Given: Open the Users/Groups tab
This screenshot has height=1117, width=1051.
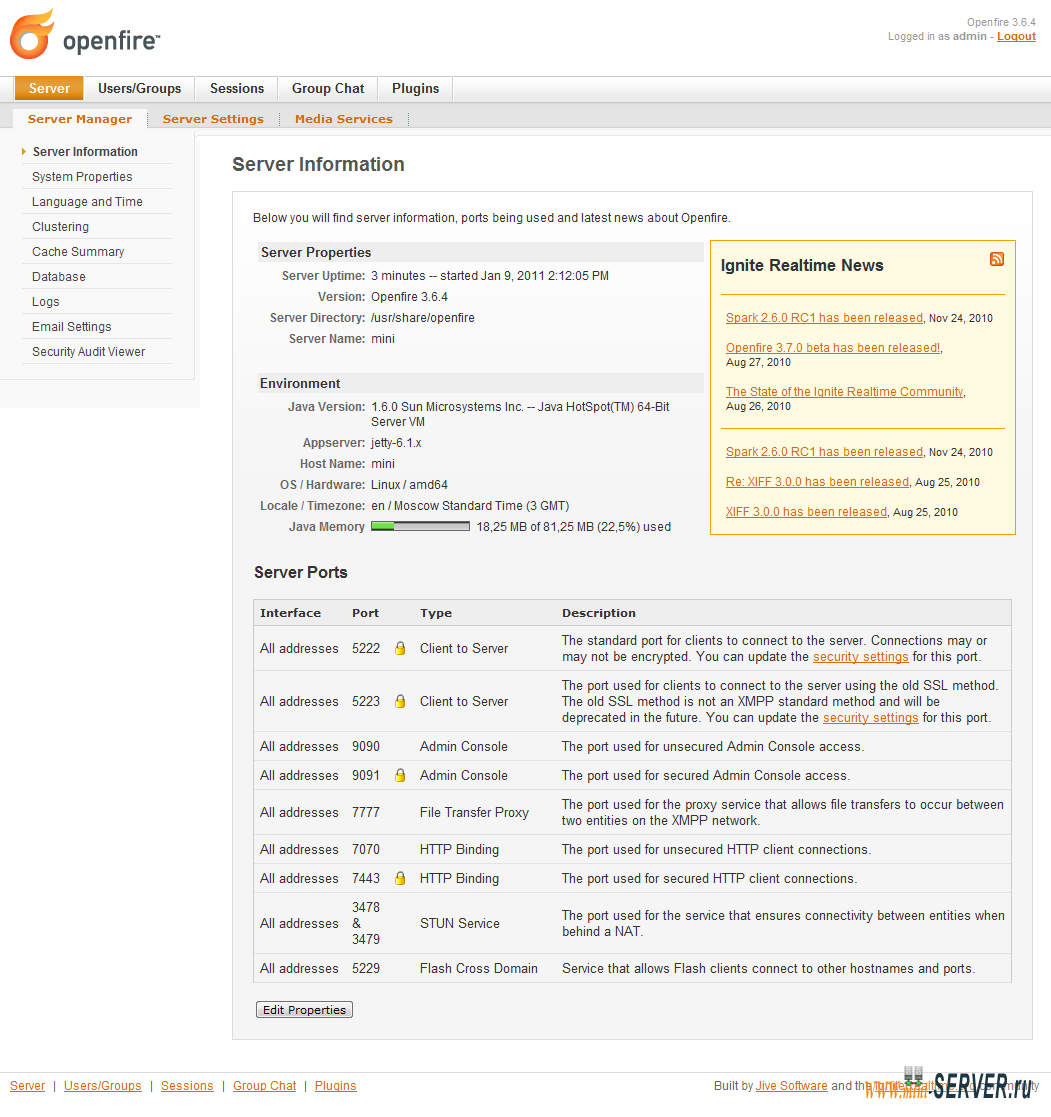Looking at the screenshot, I should click(140, 88).
